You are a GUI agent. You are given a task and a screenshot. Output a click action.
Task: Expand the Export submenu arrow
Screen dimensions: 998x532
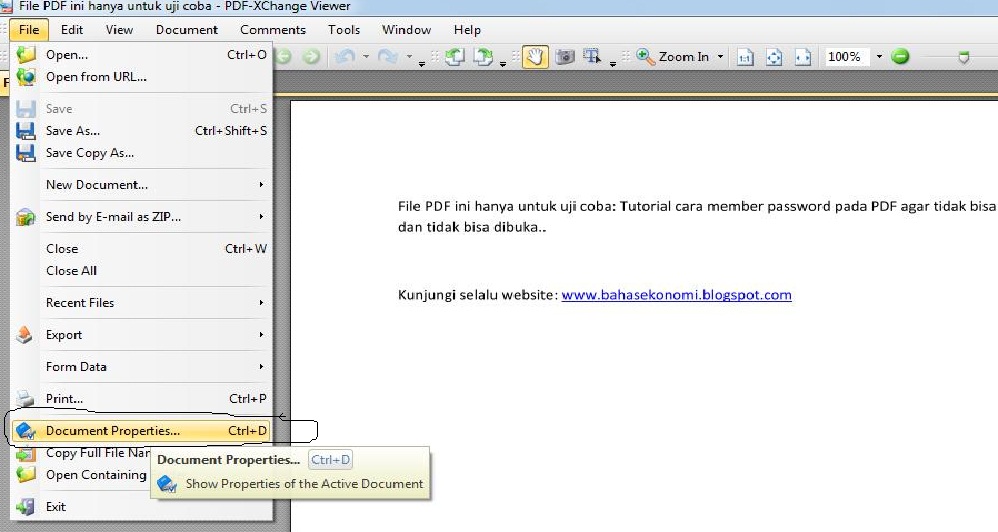click(x=261, y=334)
